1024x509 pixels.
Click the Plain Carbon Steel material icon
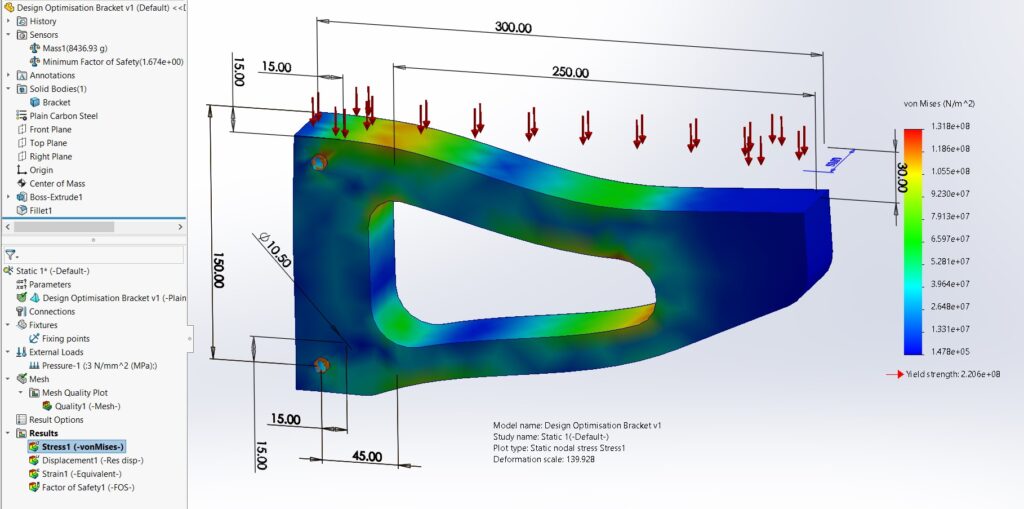(x=21, y=116)
